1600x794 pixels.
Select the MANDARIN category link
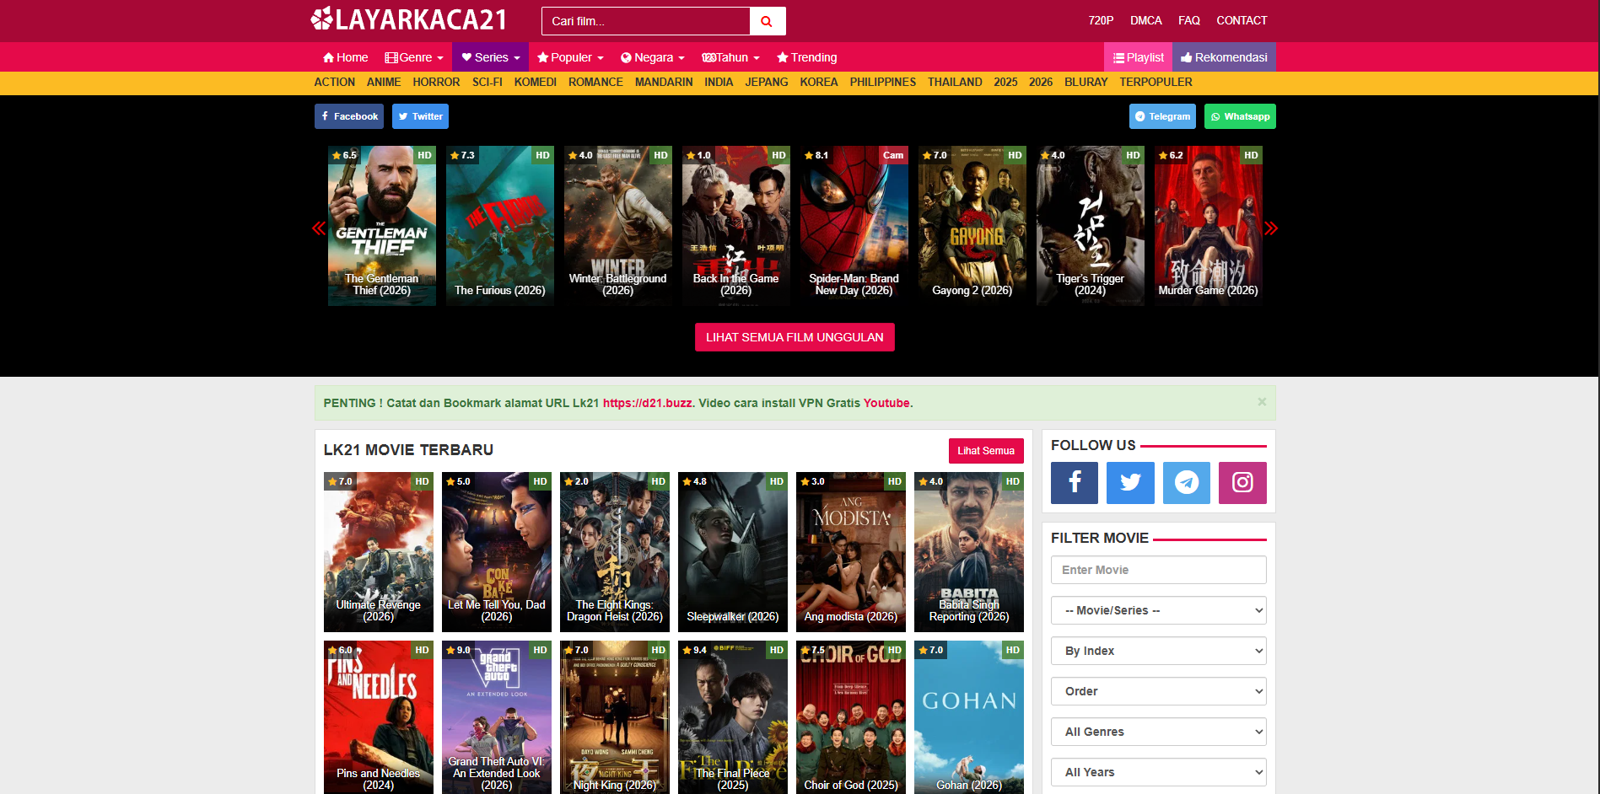pyautogui.click(x=664, y=82)
